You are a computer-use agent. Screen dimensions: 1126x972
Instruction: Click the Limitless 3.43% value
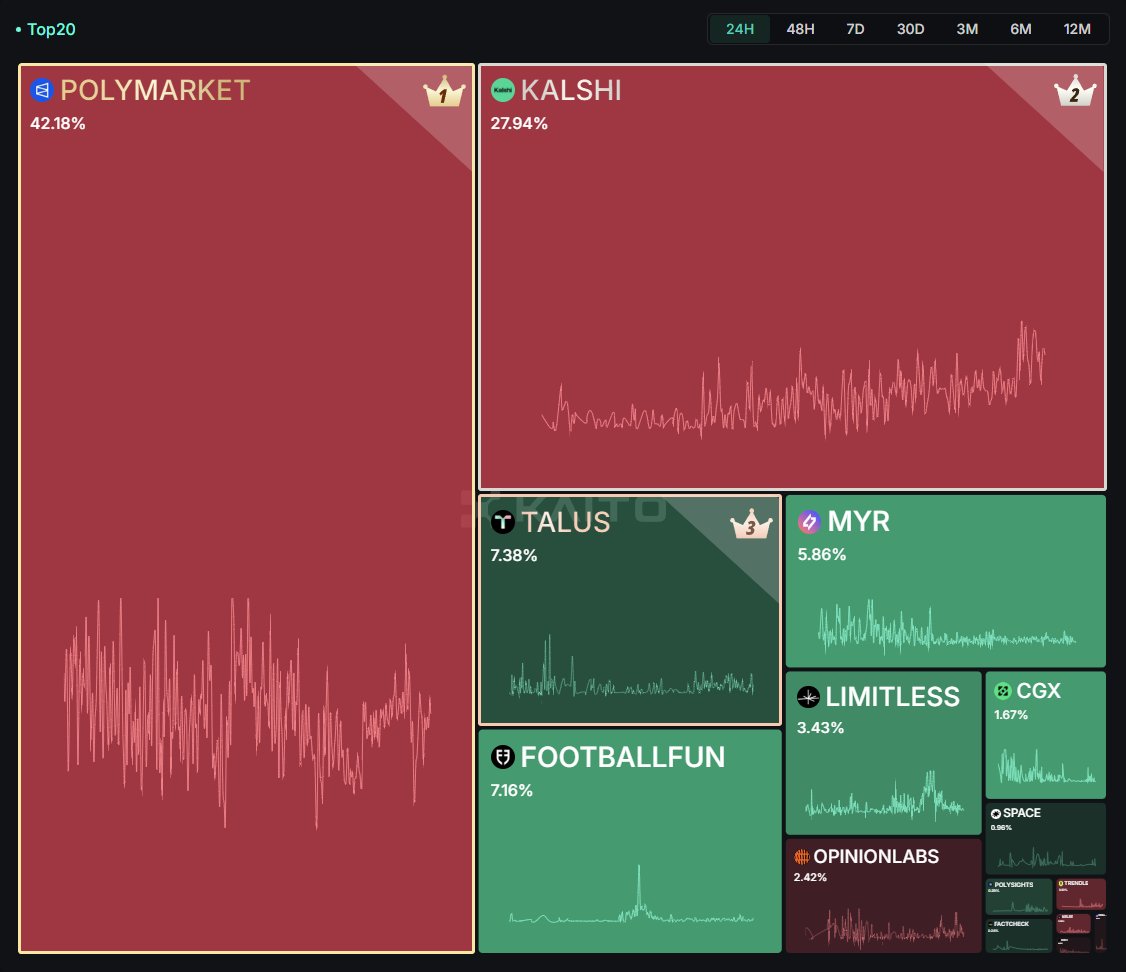pos(820,728)
